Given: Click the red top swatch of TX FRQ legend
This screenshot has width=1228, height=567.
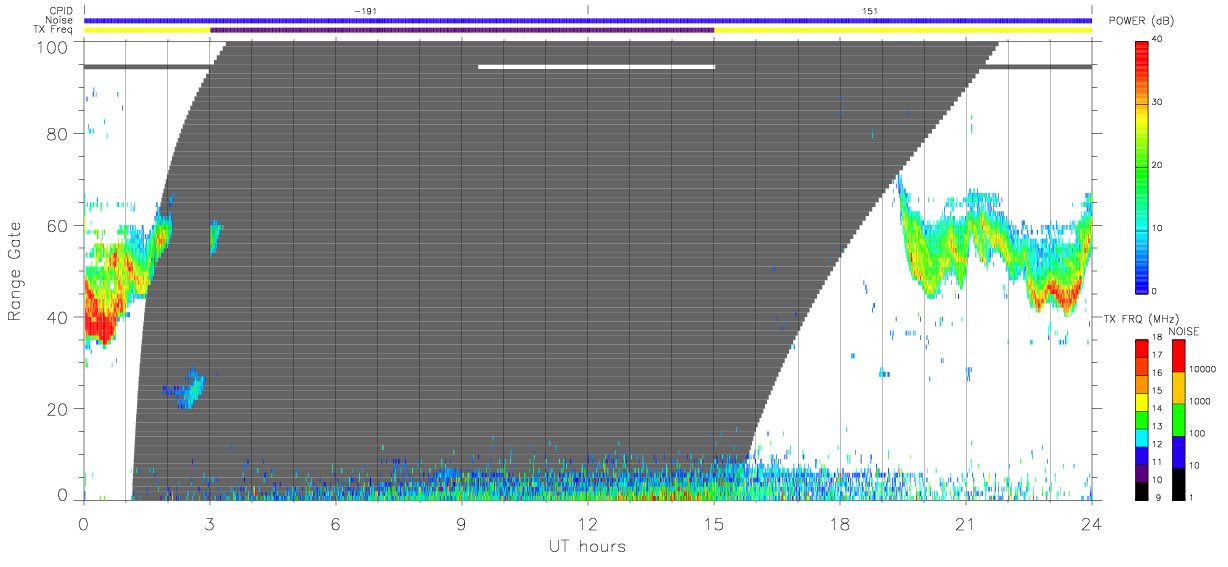Looking at the screenshot, I should point(1142,347).
